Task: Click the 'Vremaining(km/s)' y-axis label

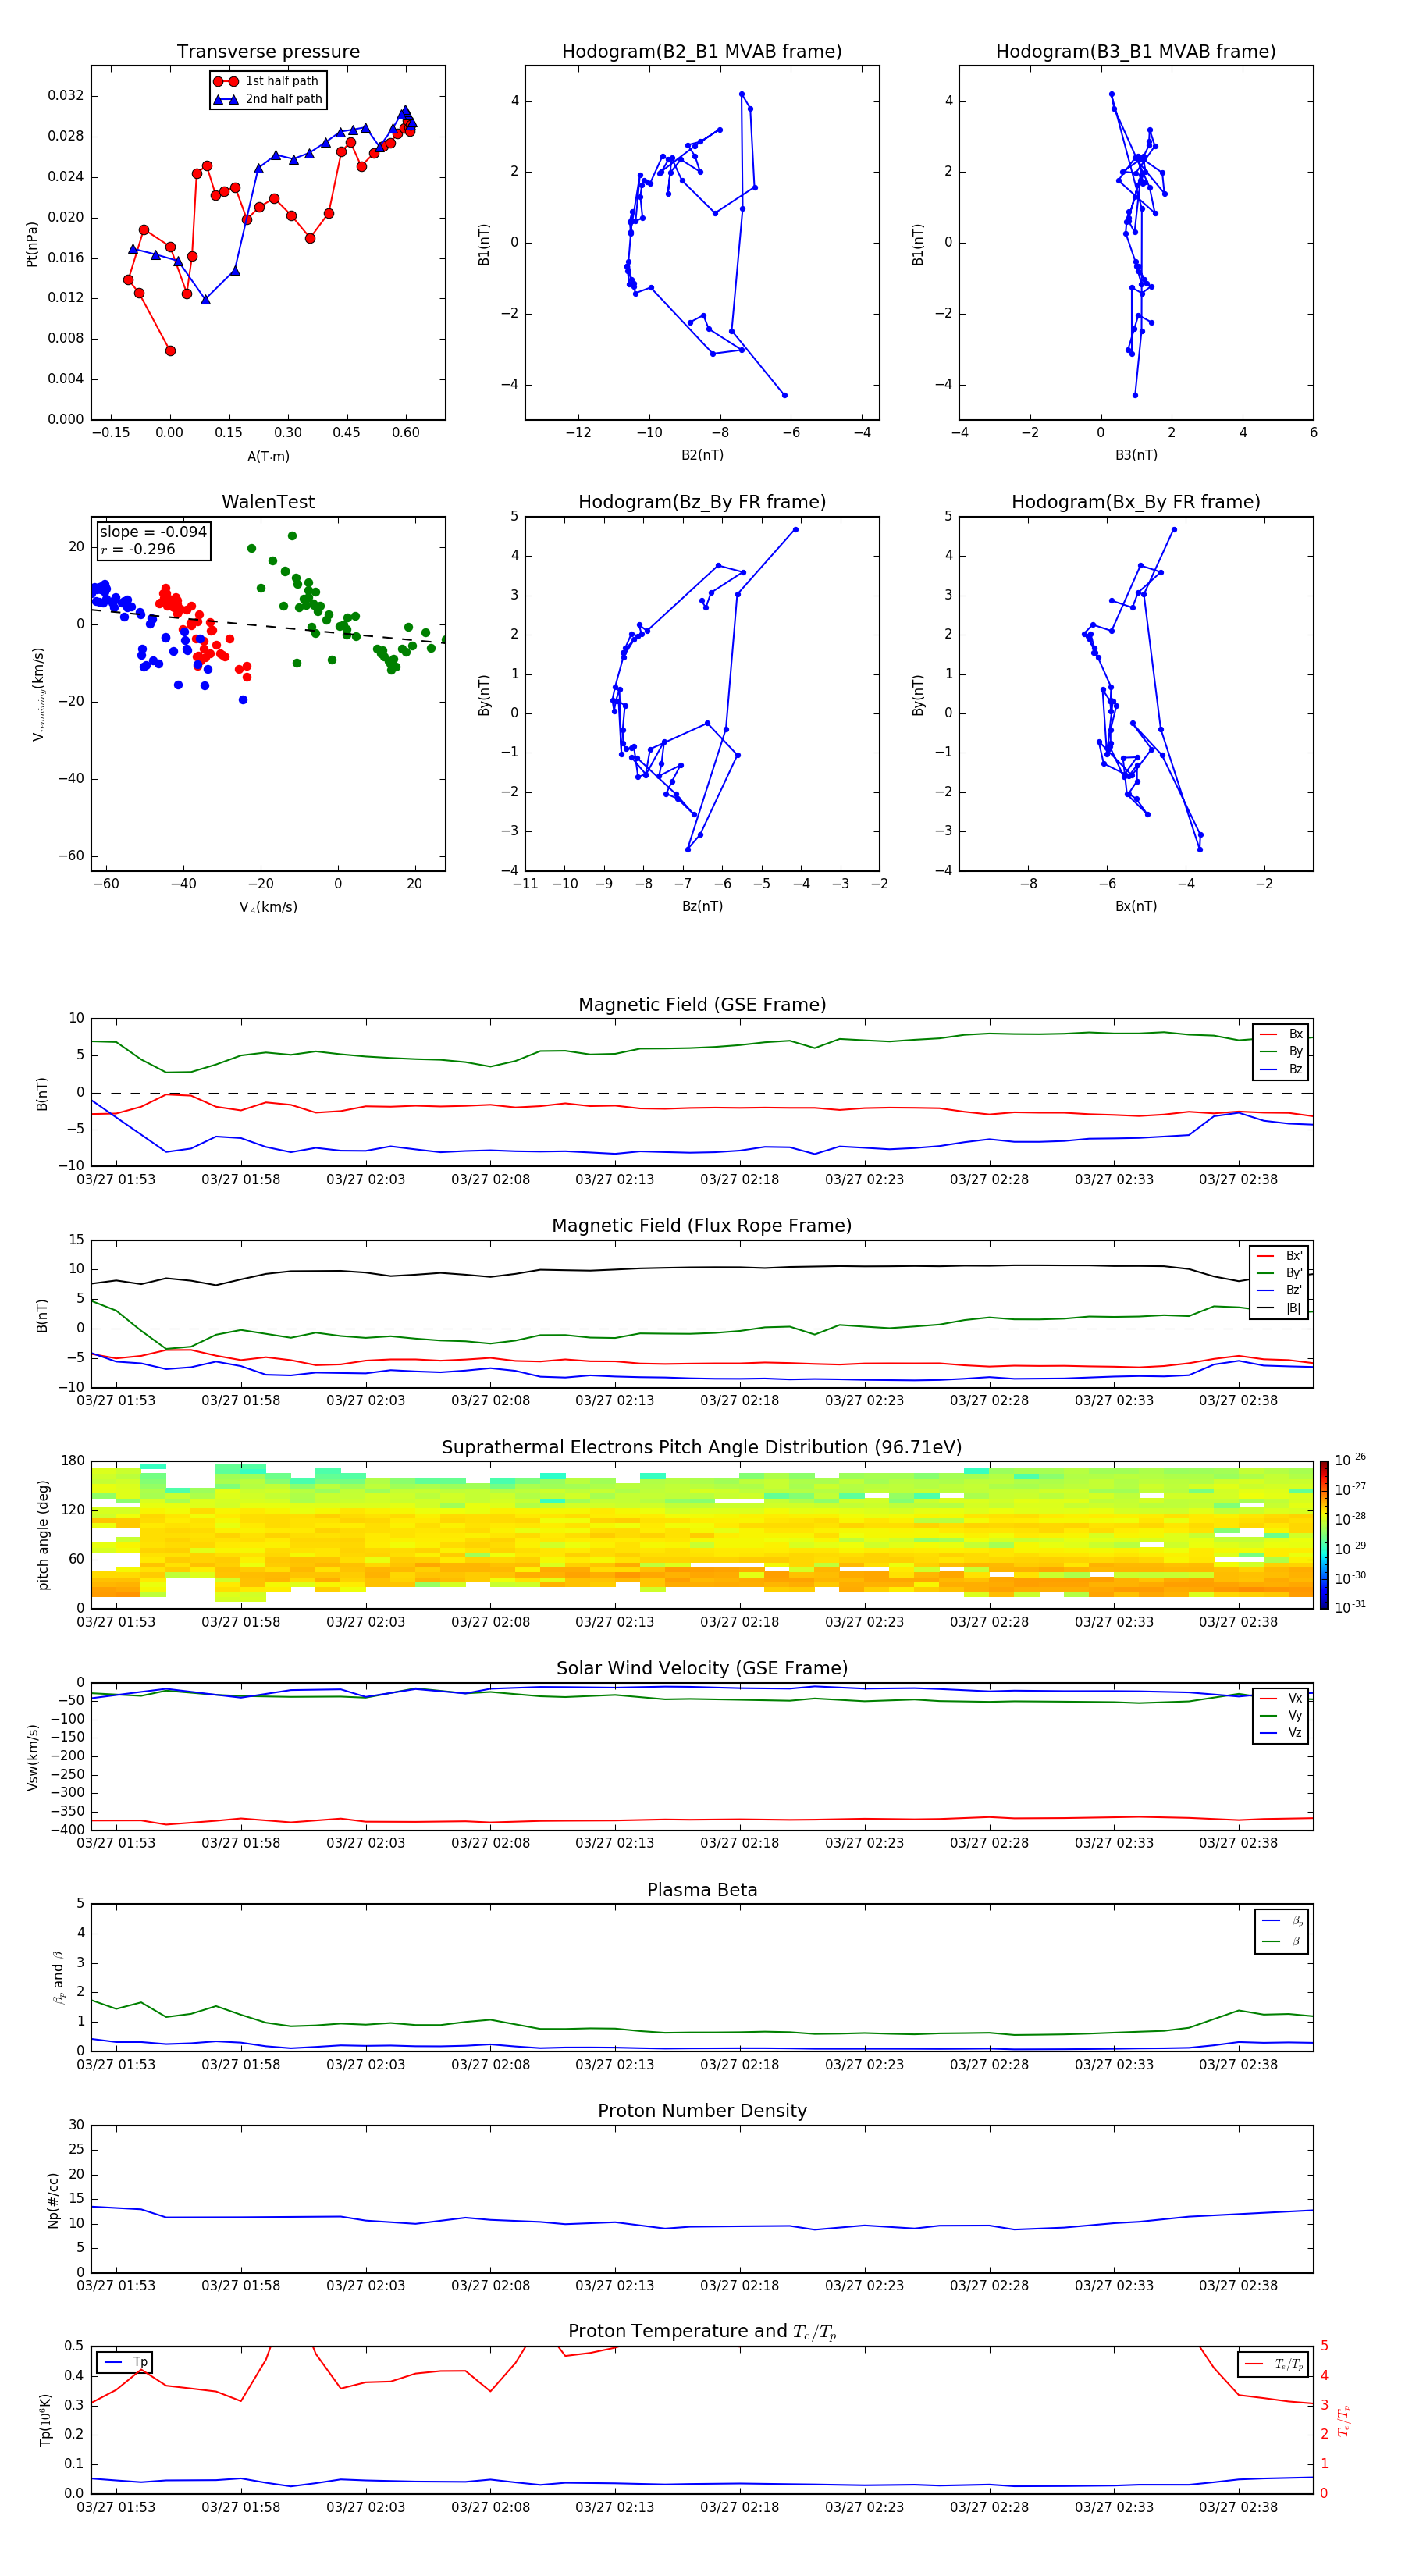Action: (38, 694)
